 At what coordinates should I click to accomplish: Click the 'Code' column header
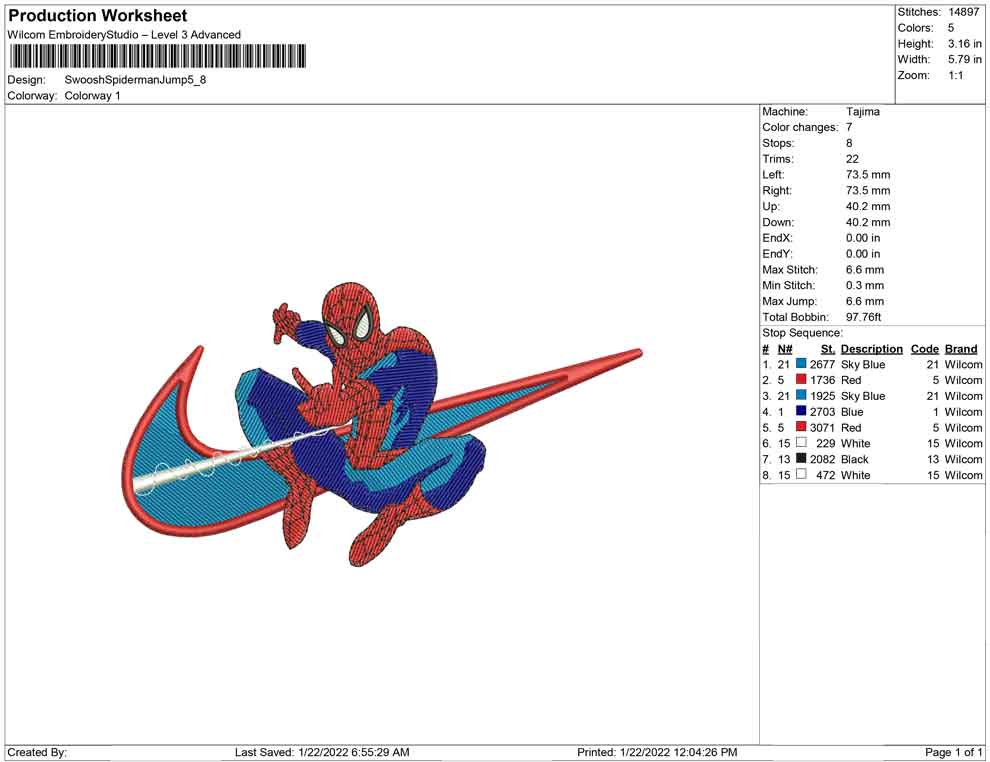click(x=925, y=349)
